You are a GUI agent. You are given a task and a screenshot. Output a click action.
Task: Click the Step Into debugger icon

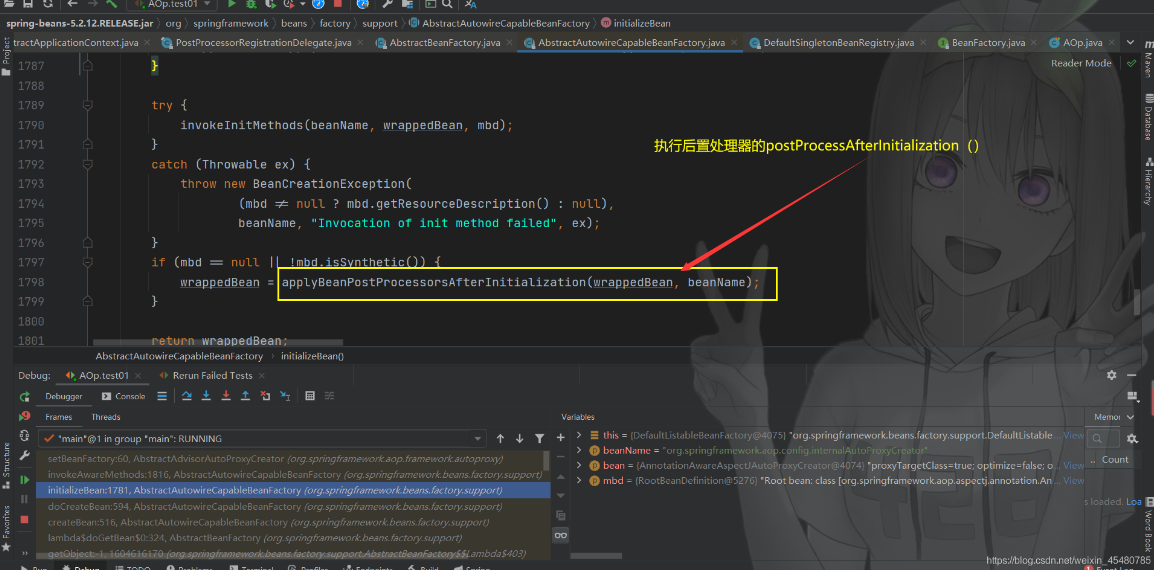[x=207, y=396]
